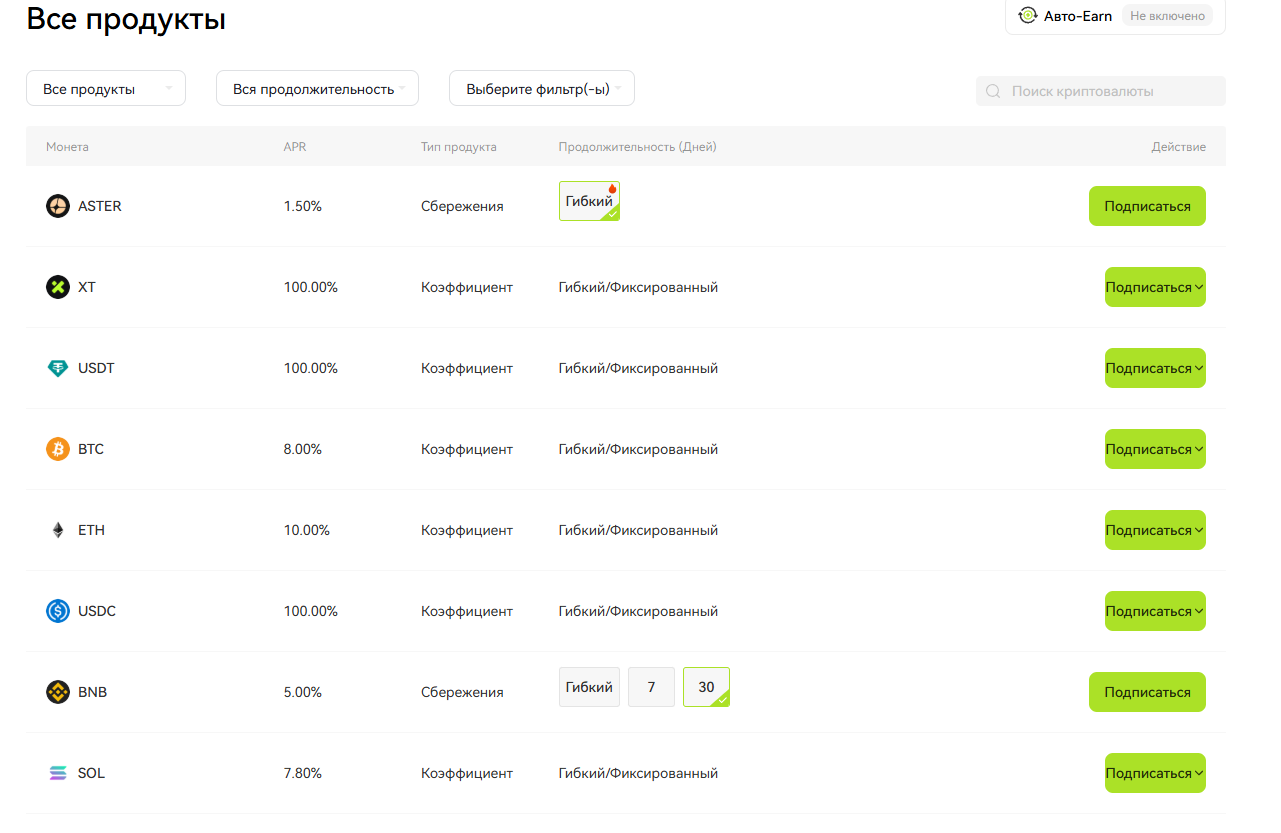Click the BNB coin icon
This screenshot has width=1281, height=833.
pos(58,692)
